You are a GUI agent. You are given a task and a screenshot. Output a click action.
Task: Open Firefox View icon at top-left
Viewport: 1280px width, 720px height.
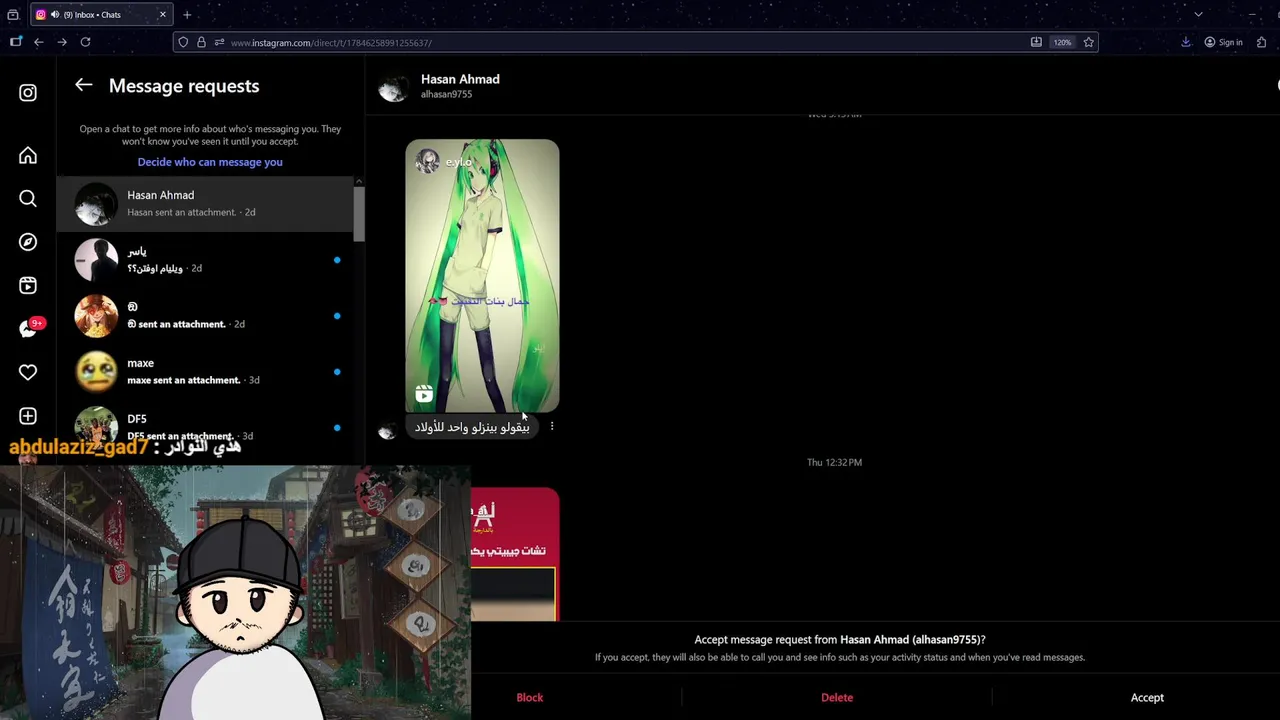pos(13,15)
